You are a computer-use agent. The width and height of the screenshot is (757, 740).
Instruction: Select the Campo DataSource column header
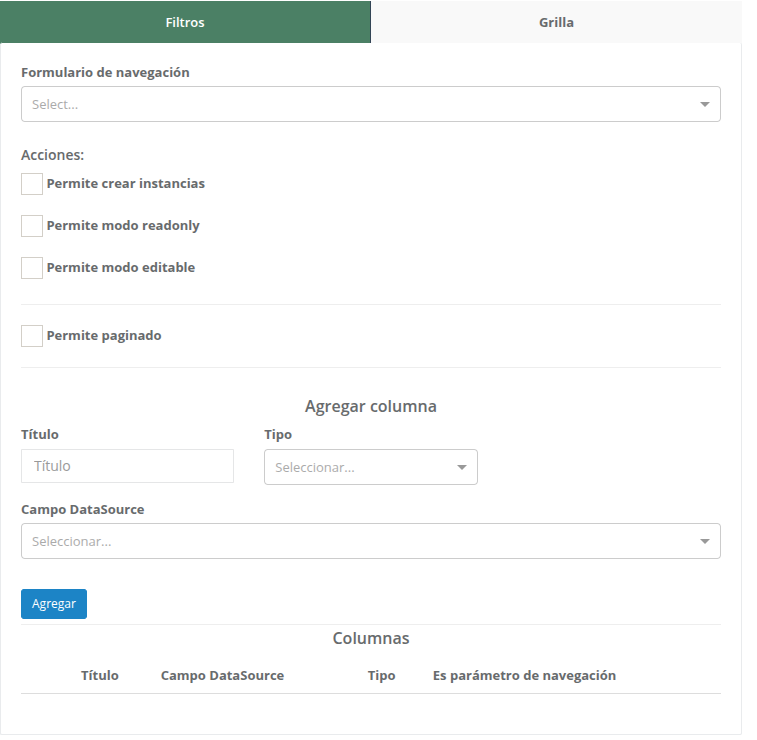pyautogui.click(x=222, y=676)
